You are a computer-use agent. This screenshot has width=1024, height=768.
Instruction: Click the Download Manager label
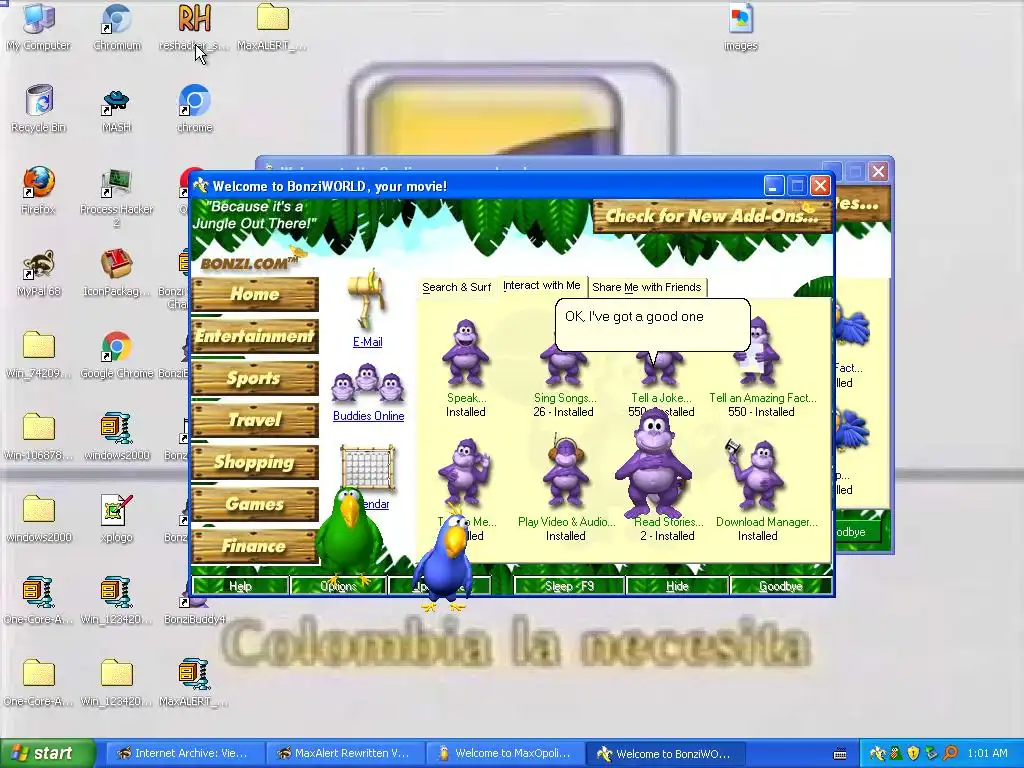point(767,522)
